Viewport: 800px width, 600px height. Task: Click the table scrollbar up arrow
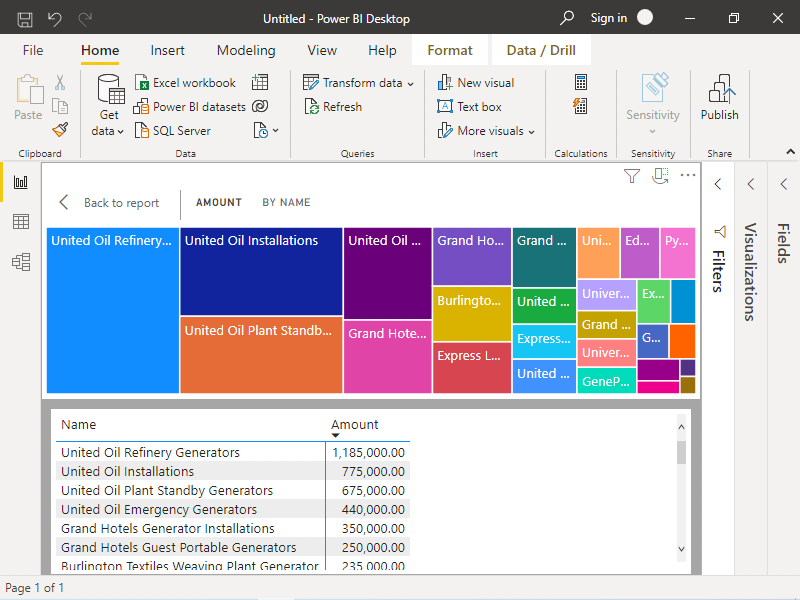[x=682, y=427]
